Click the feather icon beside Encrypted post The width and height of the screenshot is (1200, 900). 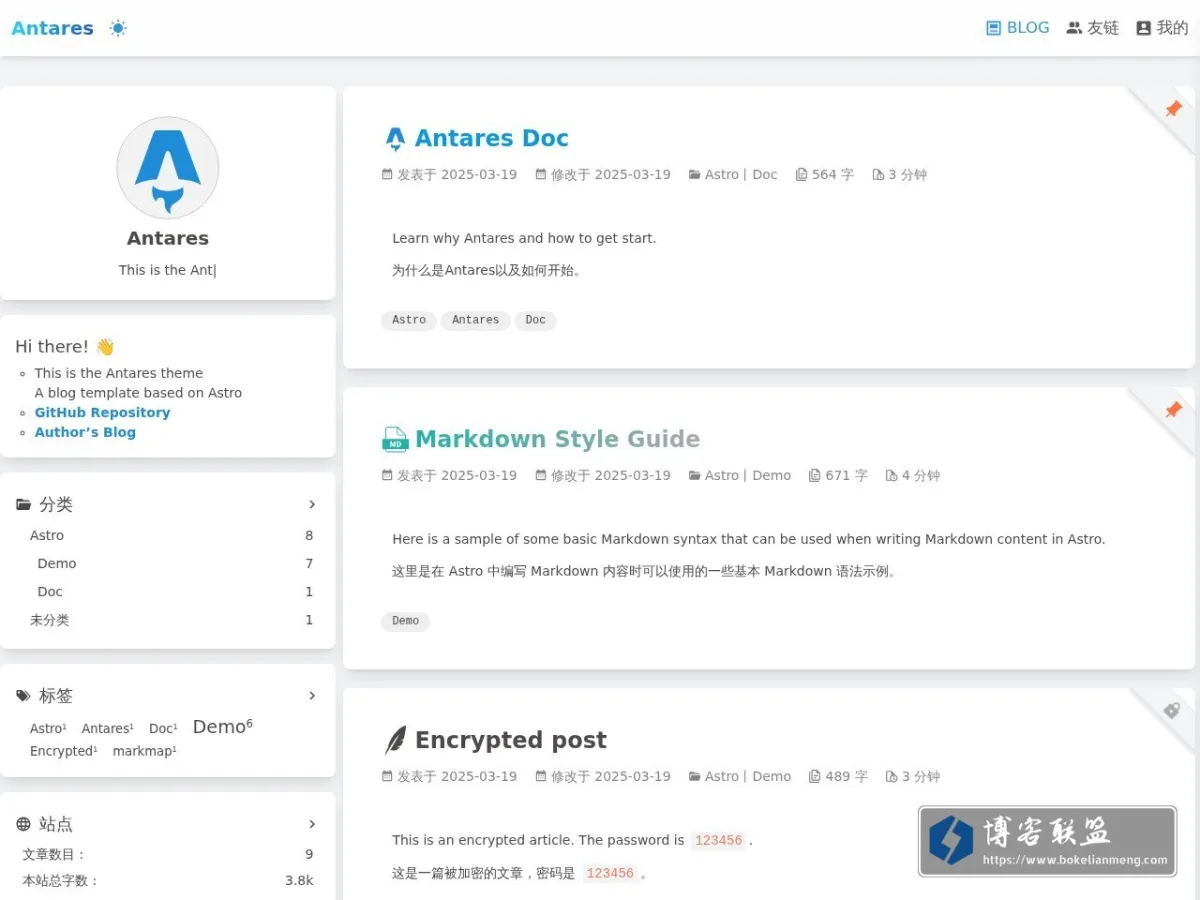click(396, 740)
